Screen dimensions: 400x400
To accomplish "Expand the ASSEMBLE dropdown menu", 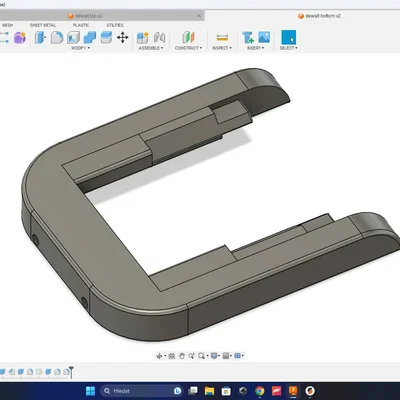I will tap(151, 48).
